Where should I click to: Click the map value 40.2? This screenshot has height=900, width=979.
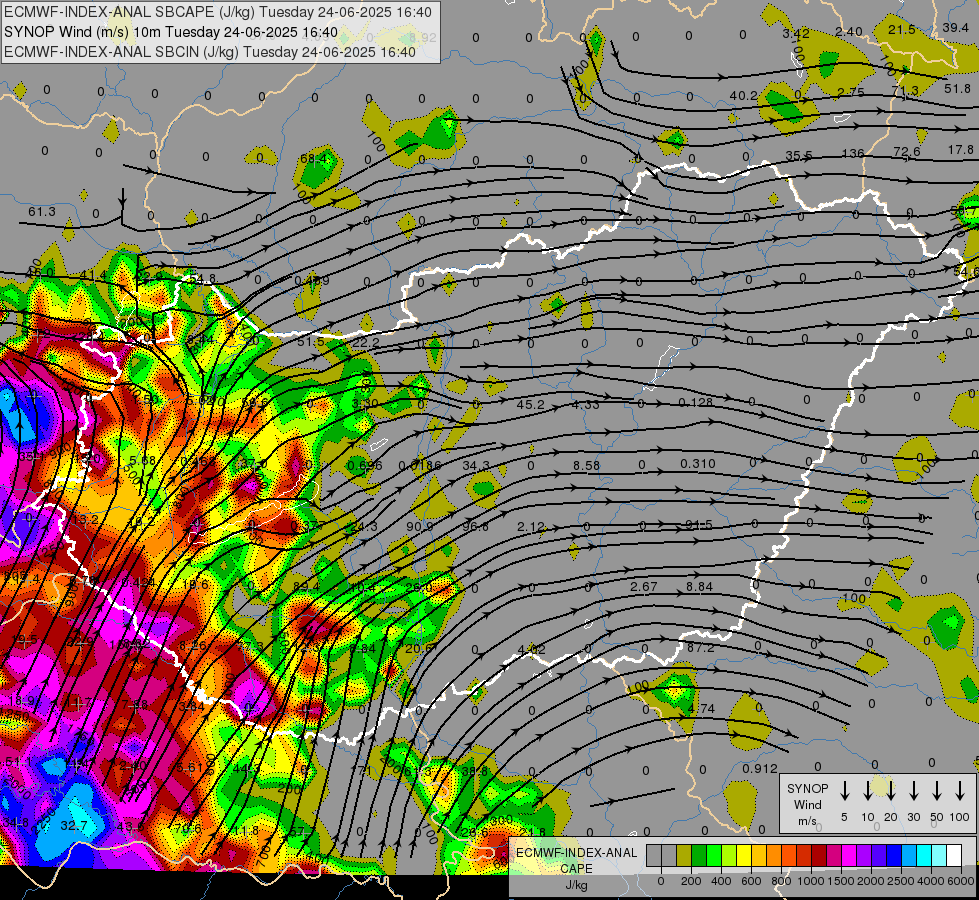(744, 96)
